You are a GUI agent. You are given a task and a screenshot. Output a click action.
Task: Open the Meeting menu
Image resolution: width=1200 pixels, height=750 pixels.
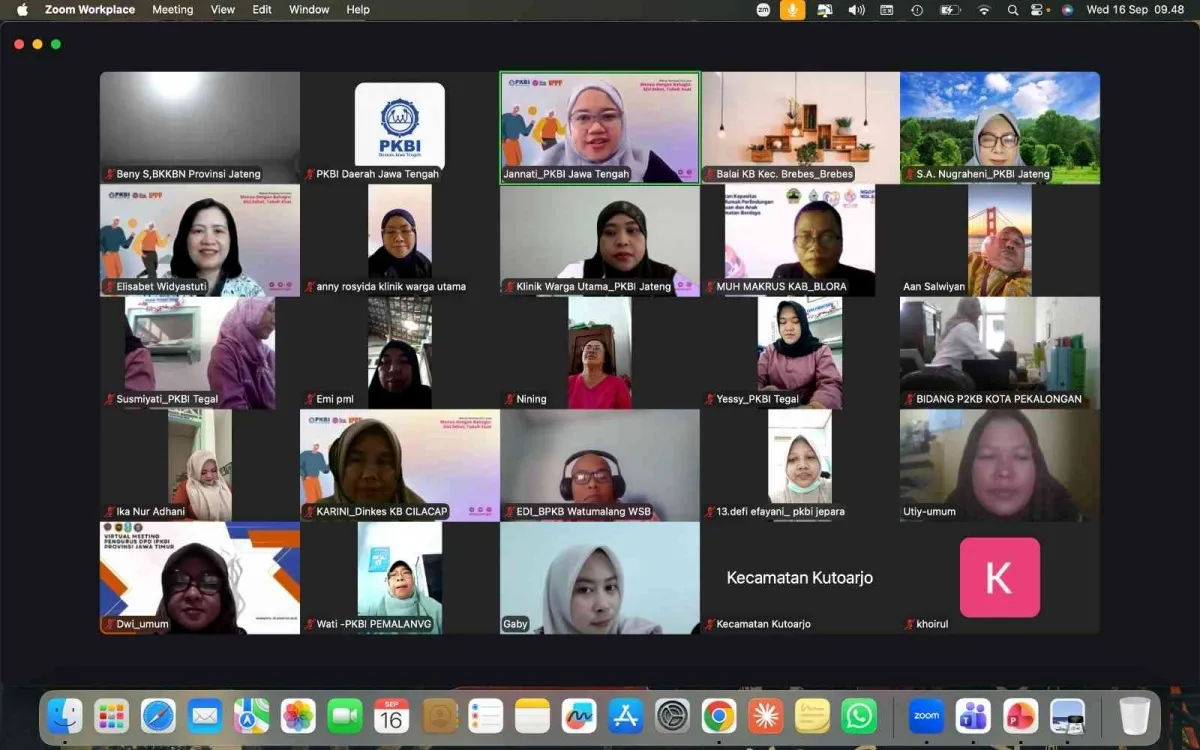pos(173,10)
